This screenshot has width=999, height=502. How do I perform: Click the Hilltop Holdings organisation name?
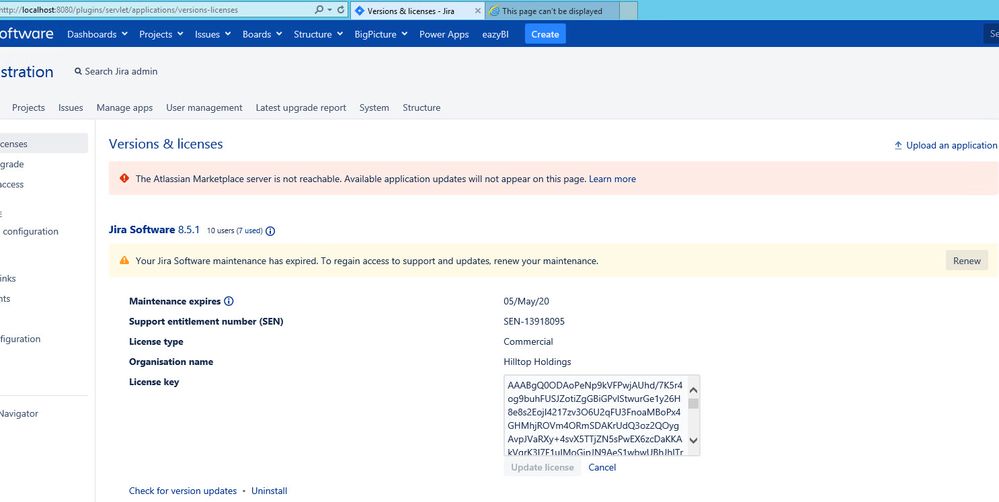pos(537,362)
